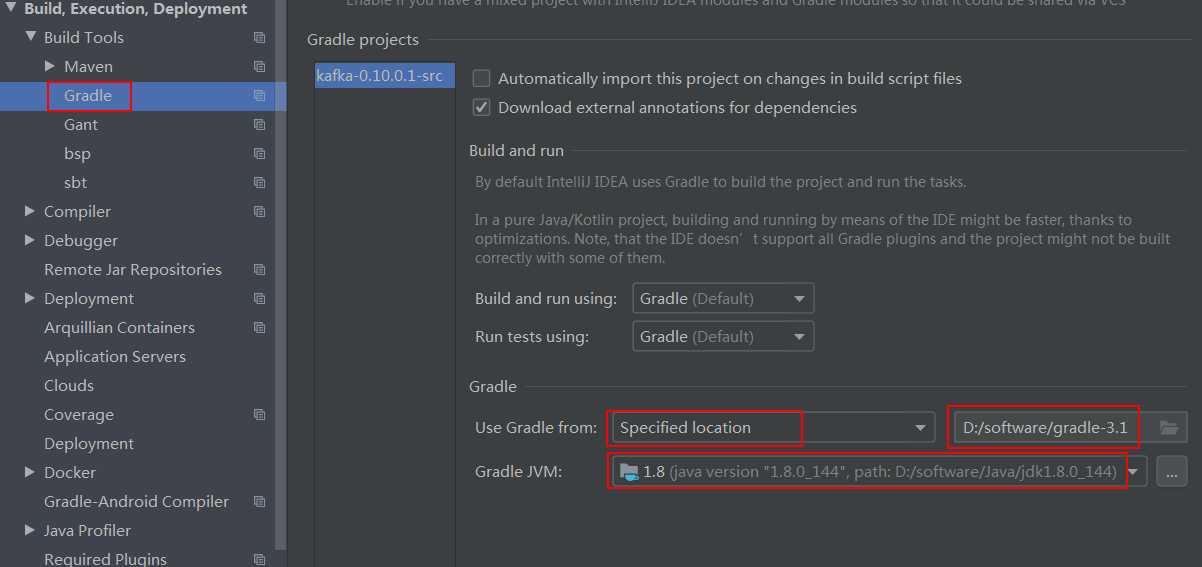Viewport: 1202px width, 567px height.
Task: Click project-level icon beside Gant
Action: pos(259,125)
